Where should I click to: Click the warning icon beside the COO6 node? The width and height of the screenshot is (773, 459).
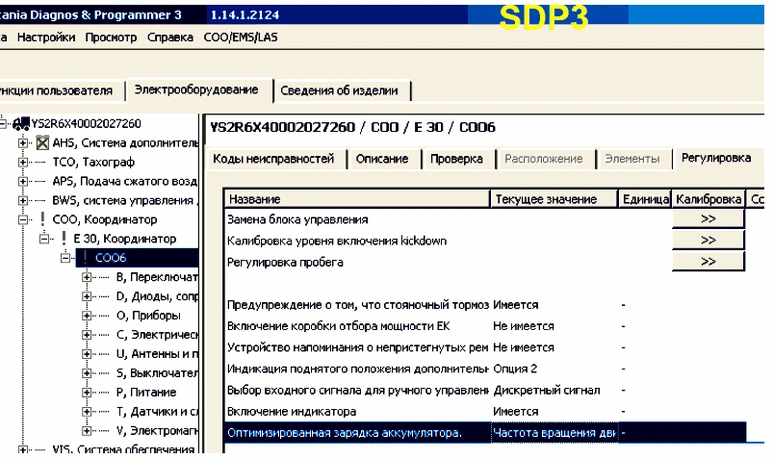tap(84, 258)
